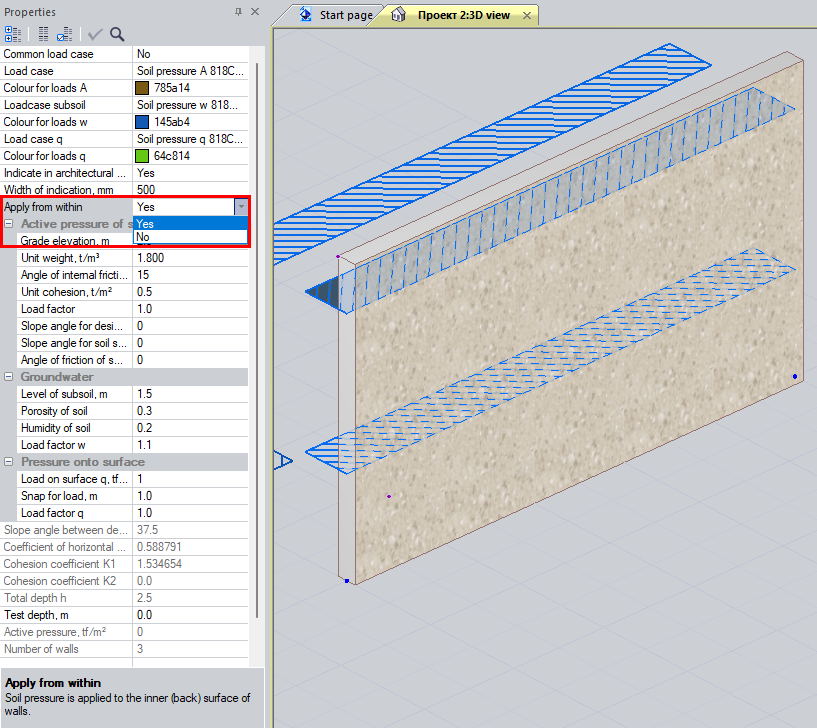
Task: Open the Apply from within dropdown arrow
Action: (x=240, y=206)
